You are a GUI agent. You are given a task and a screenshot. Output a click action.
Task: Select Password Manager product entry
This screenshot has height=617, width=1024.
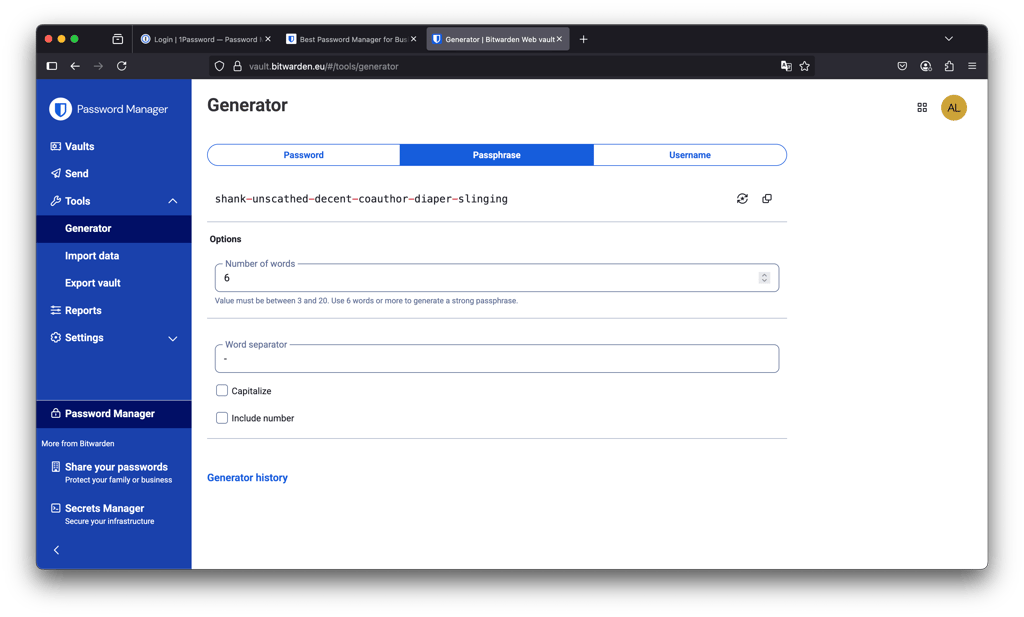point(114,414)
